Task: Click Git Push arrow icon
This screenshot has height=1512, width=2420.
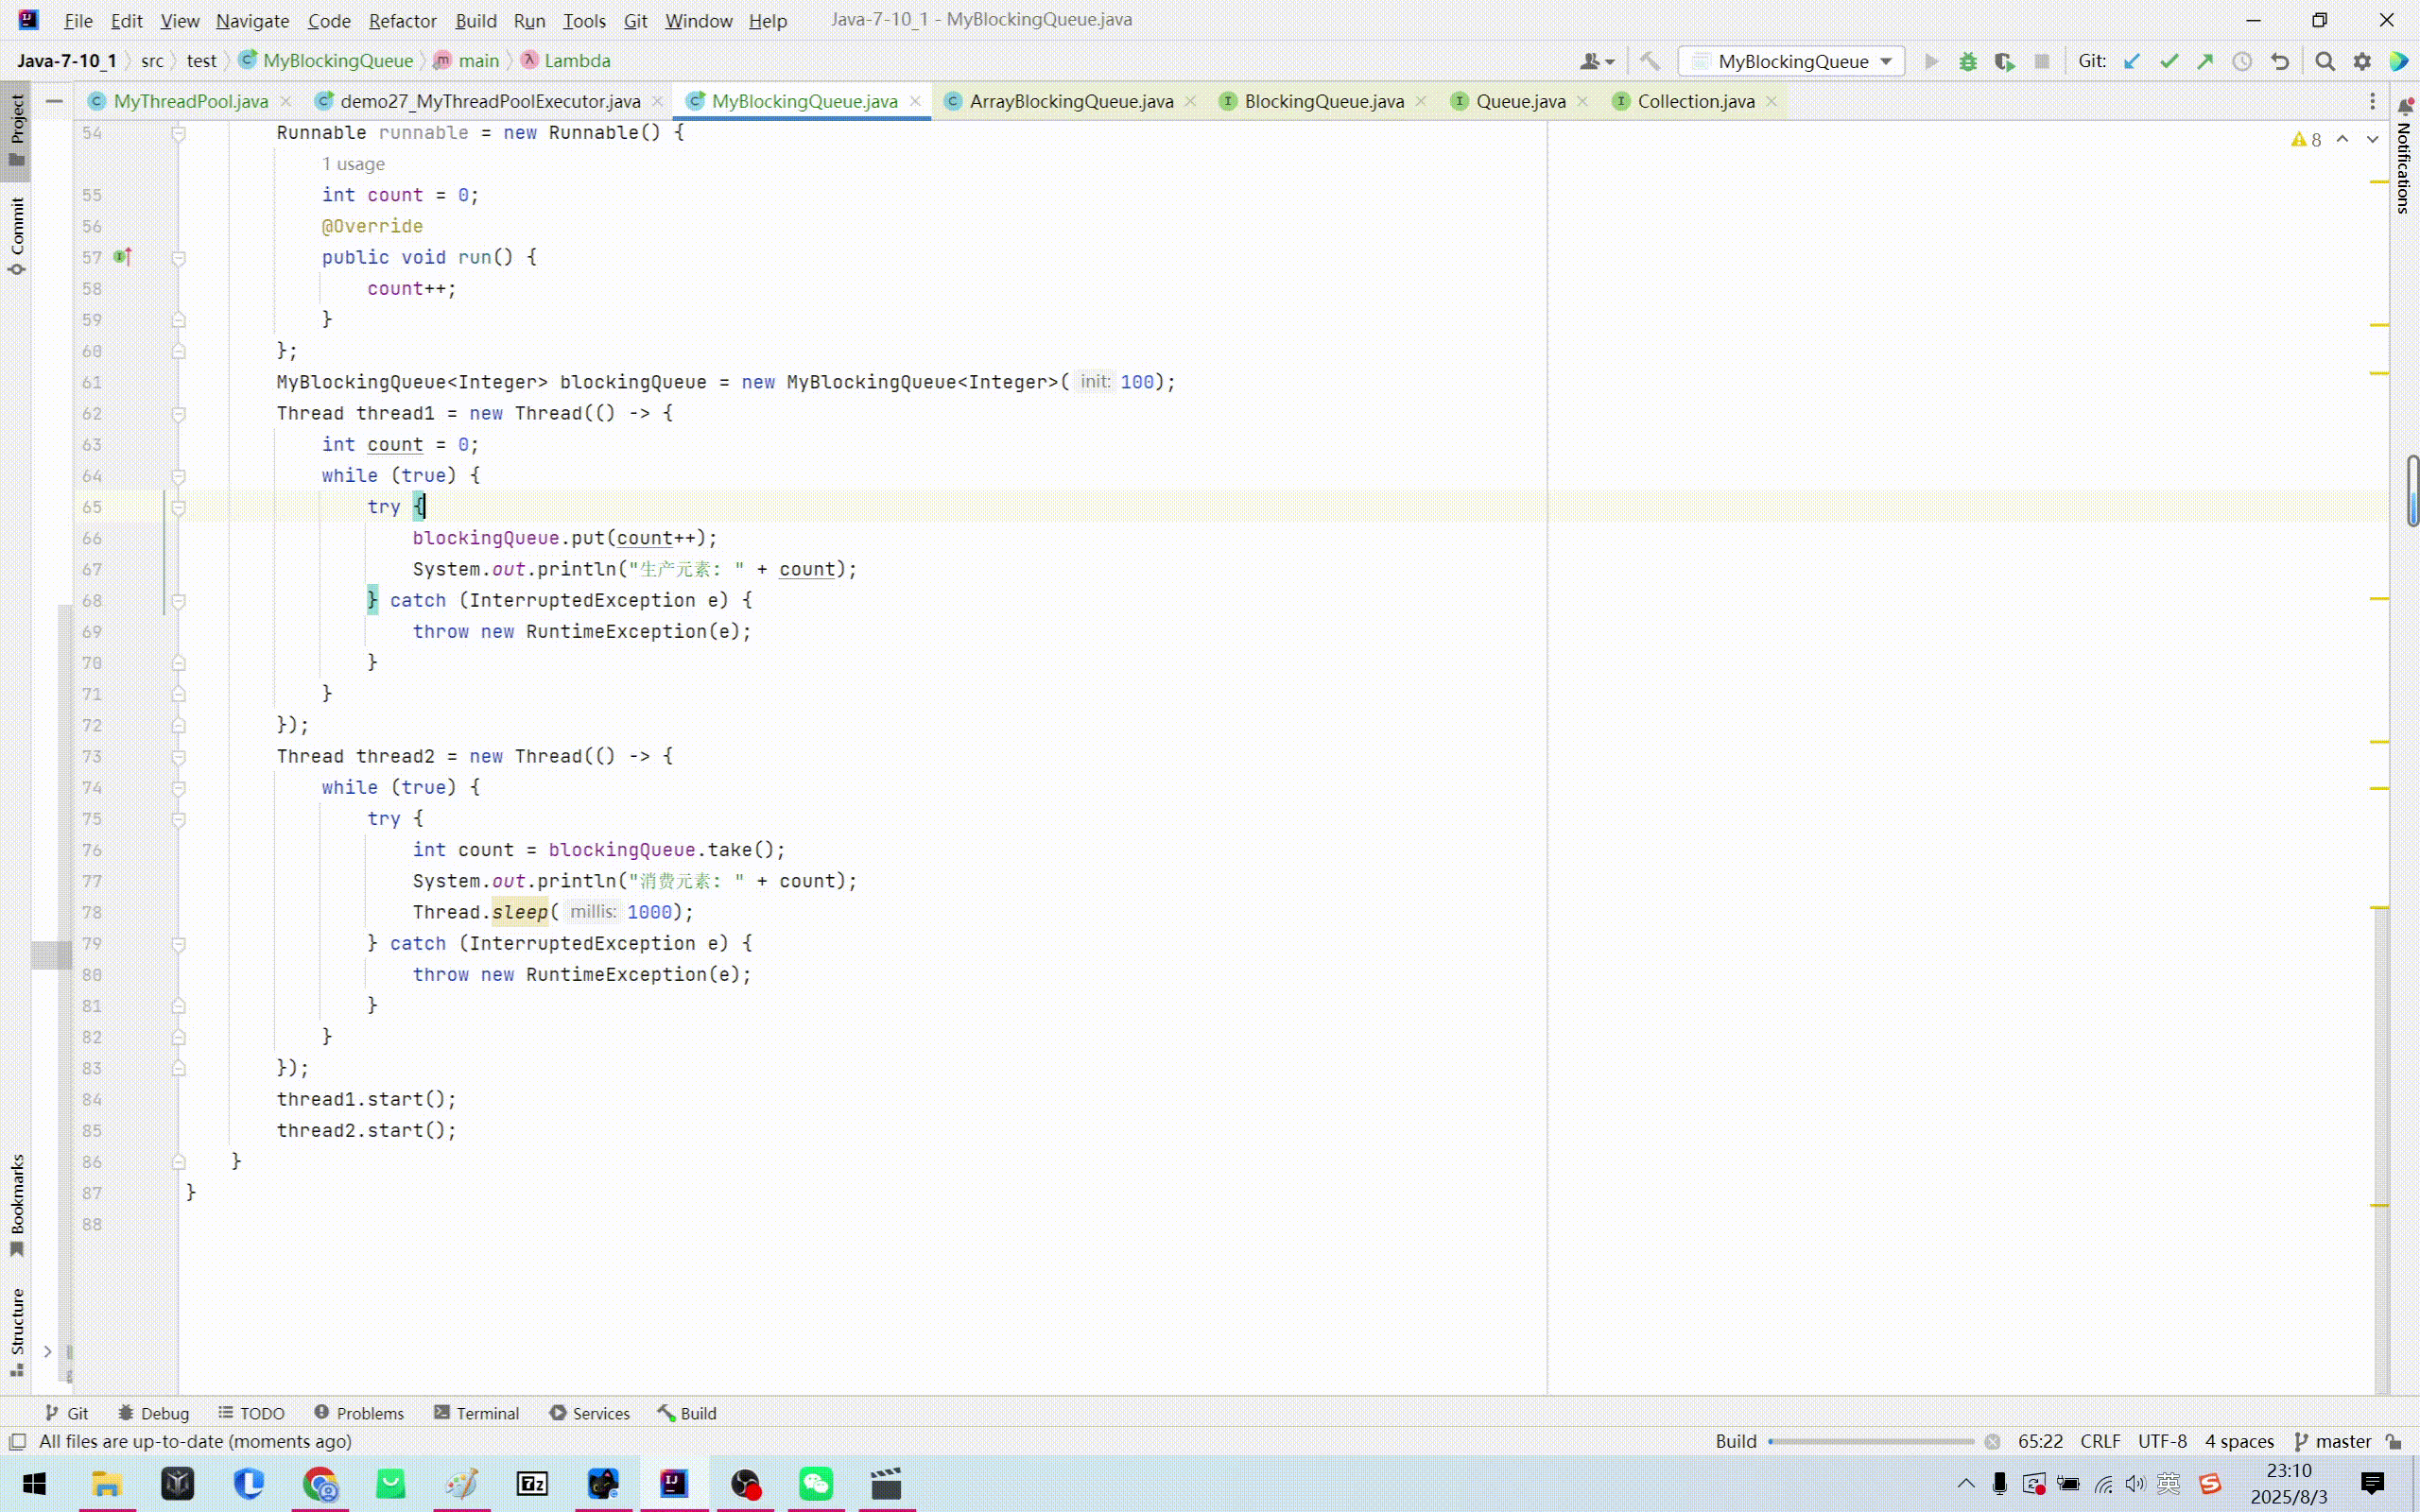Action: click(x=2205, y=62)
